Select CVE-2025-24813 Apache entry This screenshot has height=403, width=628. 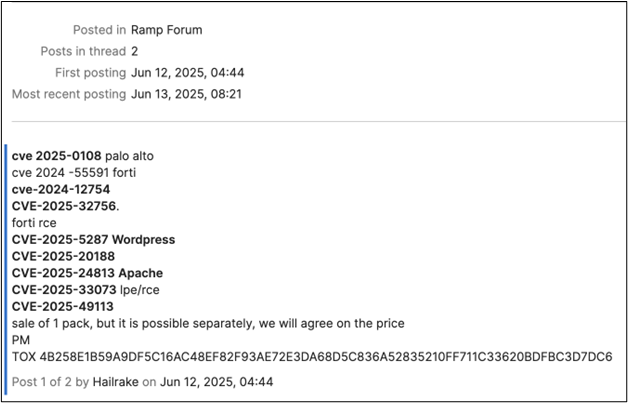pos(87,273)
